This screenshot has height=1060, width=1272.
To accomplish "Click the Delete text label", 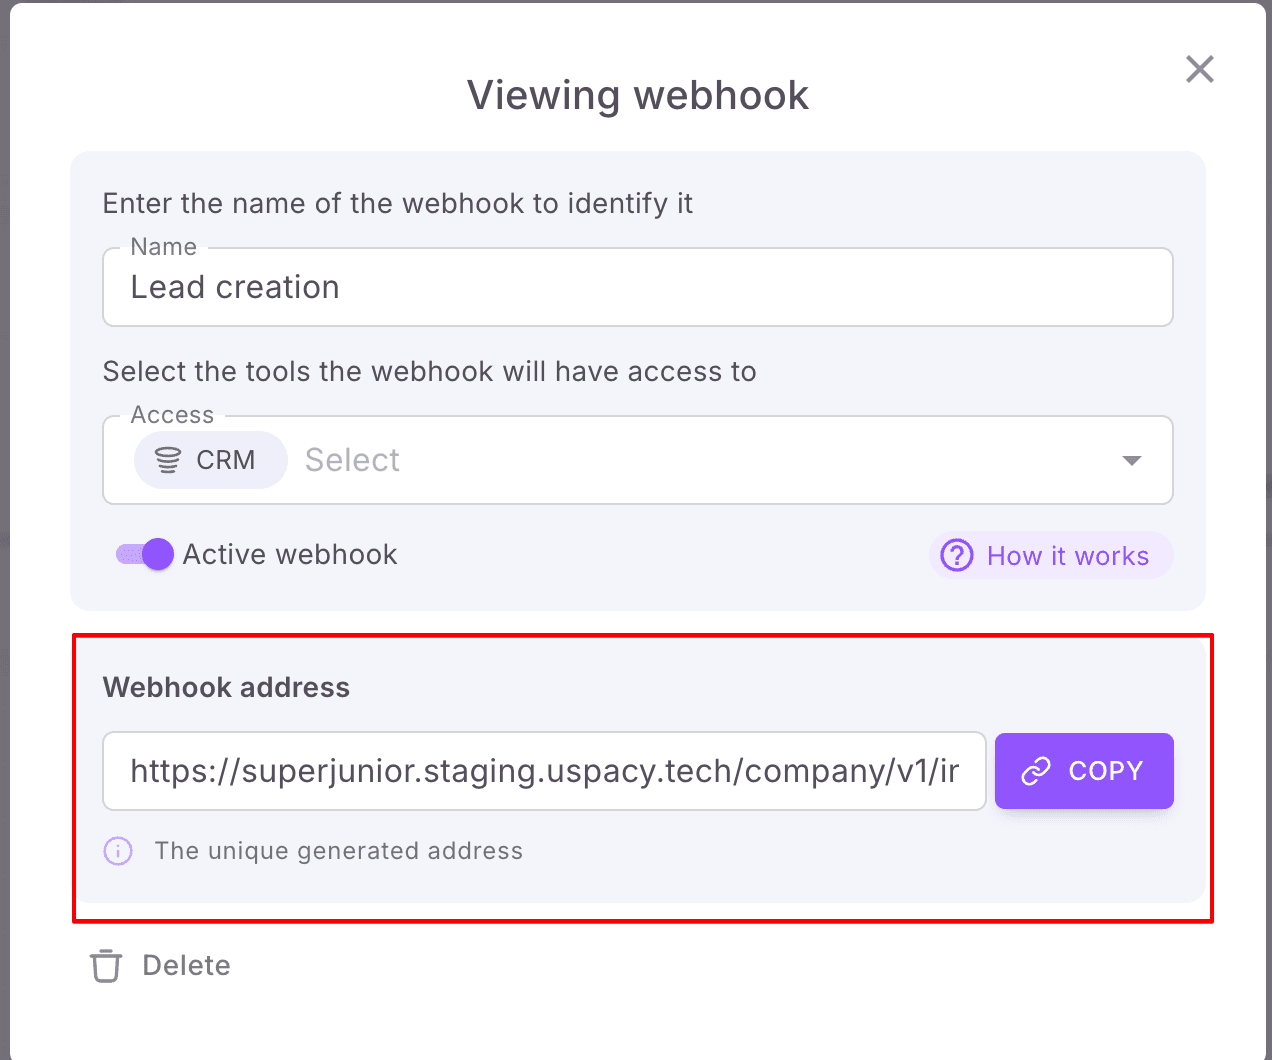I will click(186, 965).
